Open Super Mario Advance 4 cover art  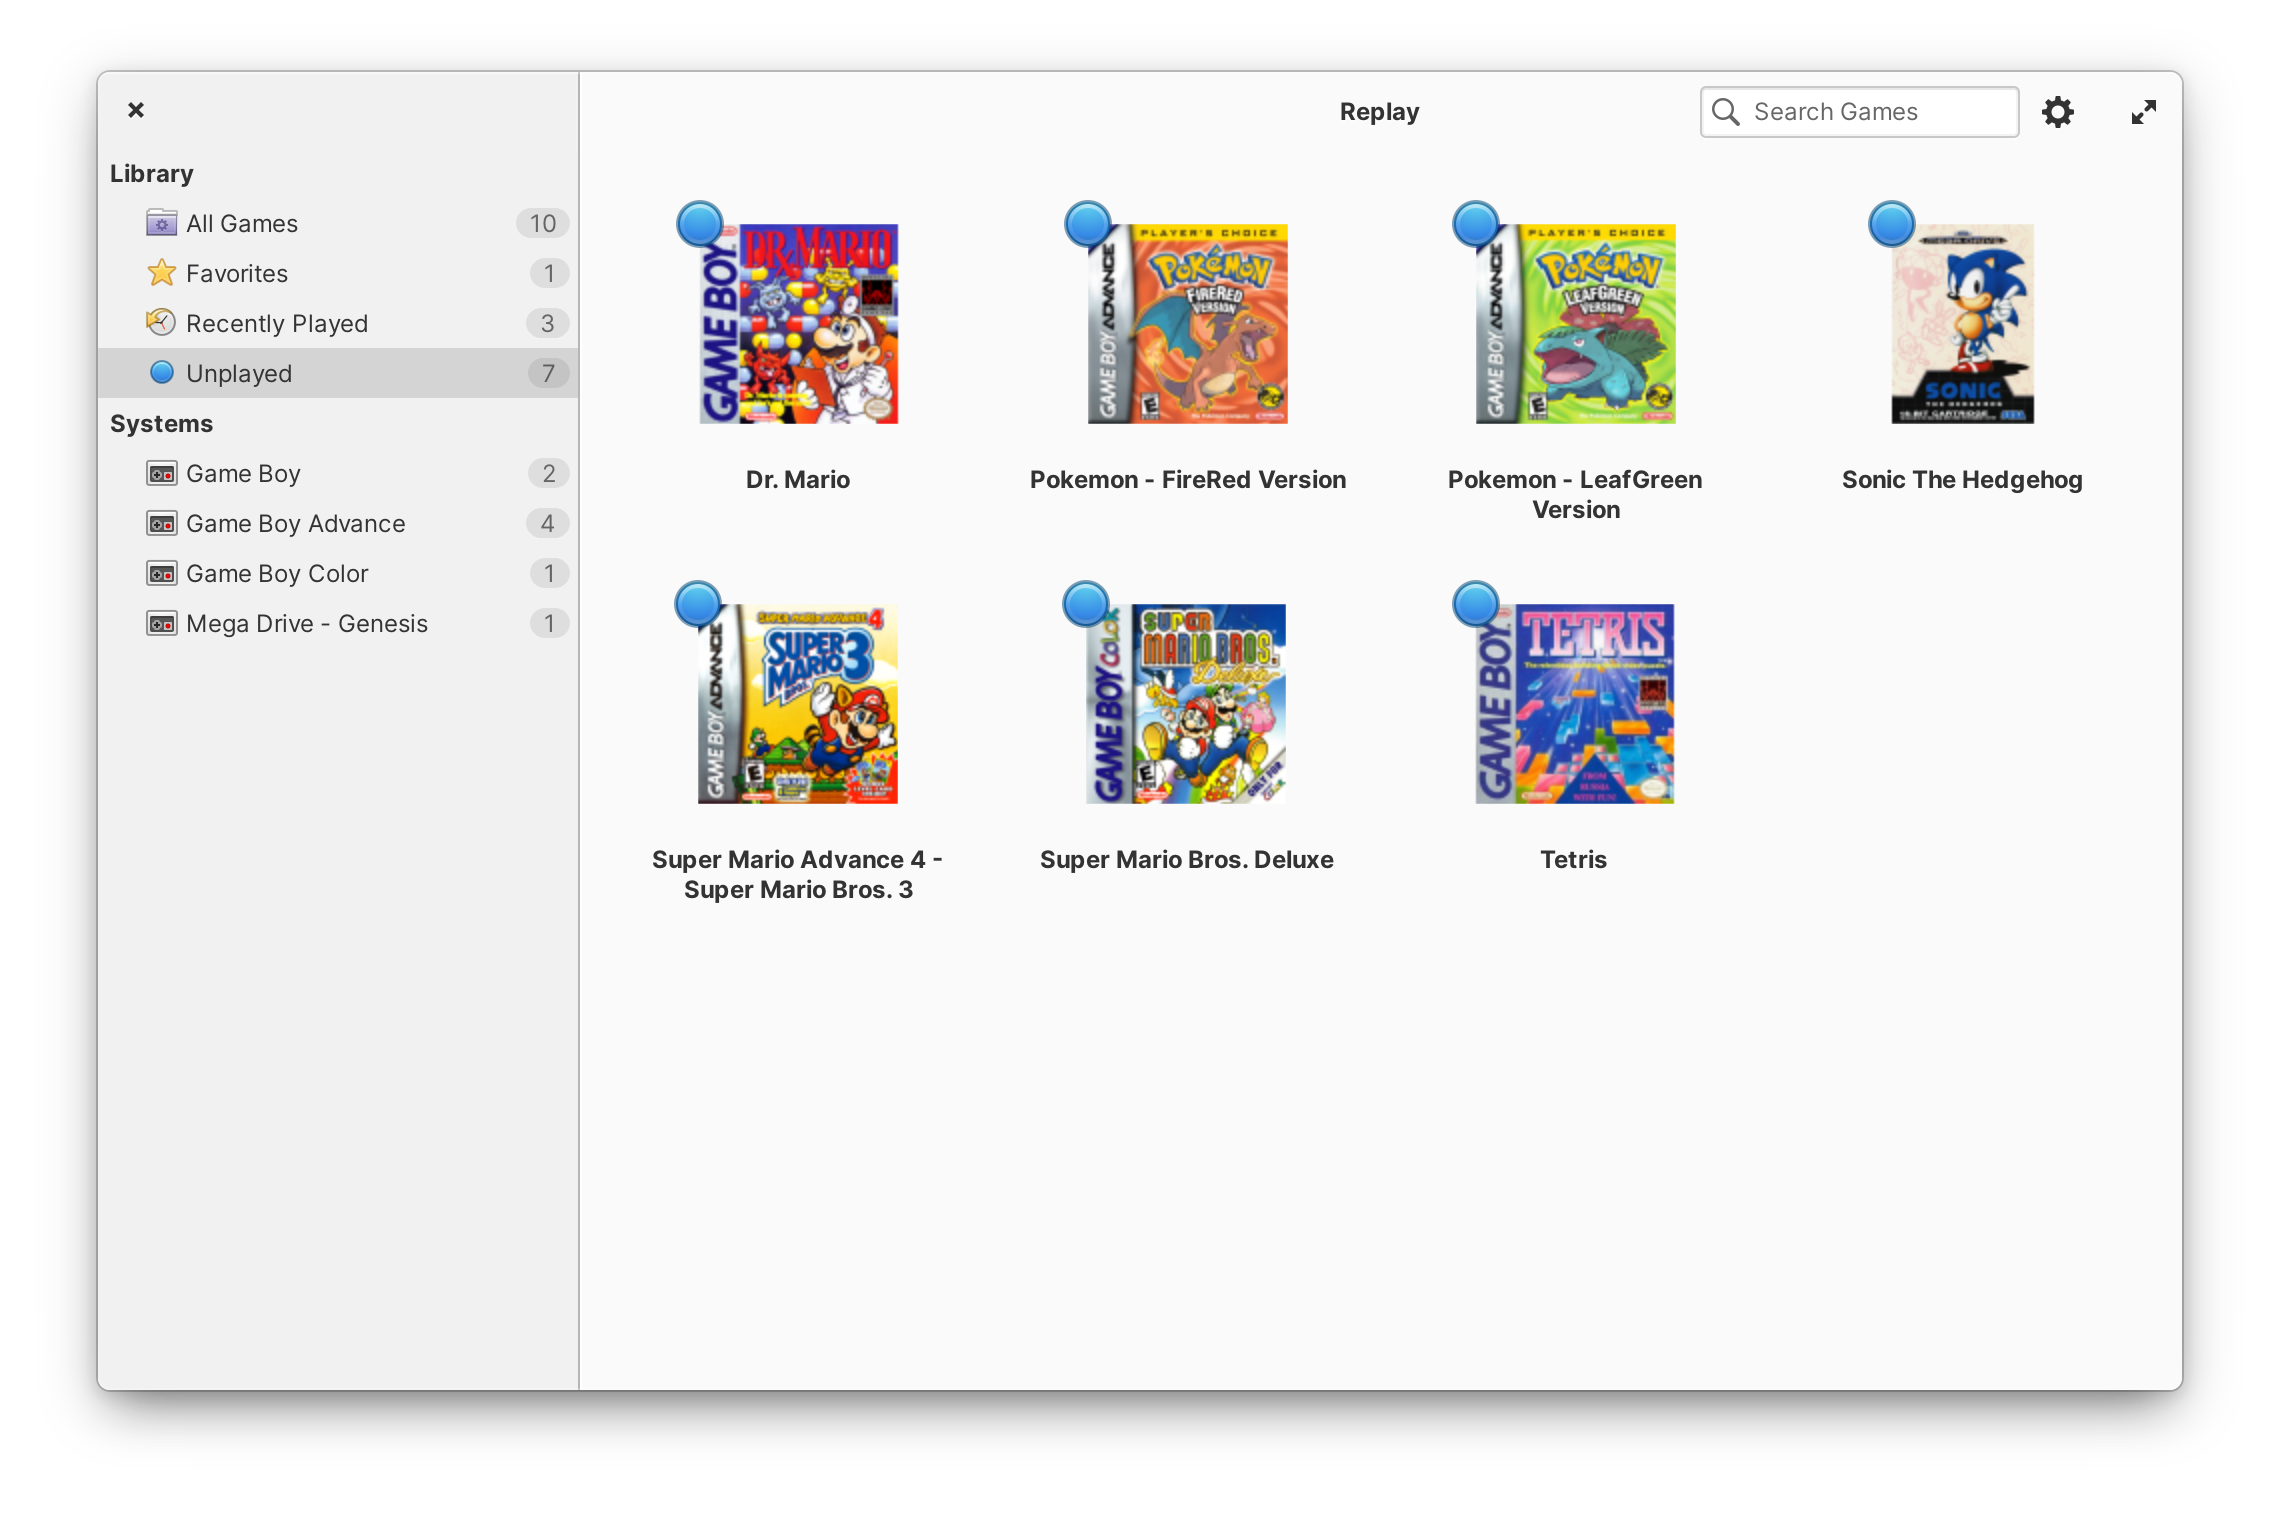coord(798,704)
